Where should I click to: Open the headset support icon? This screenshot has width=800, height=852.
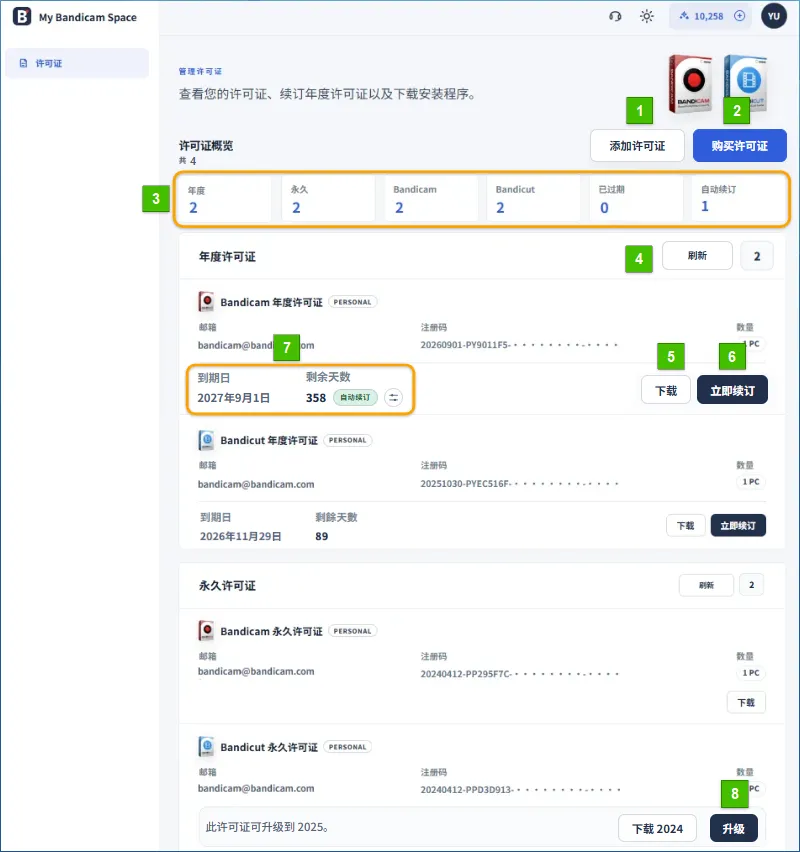615,16
